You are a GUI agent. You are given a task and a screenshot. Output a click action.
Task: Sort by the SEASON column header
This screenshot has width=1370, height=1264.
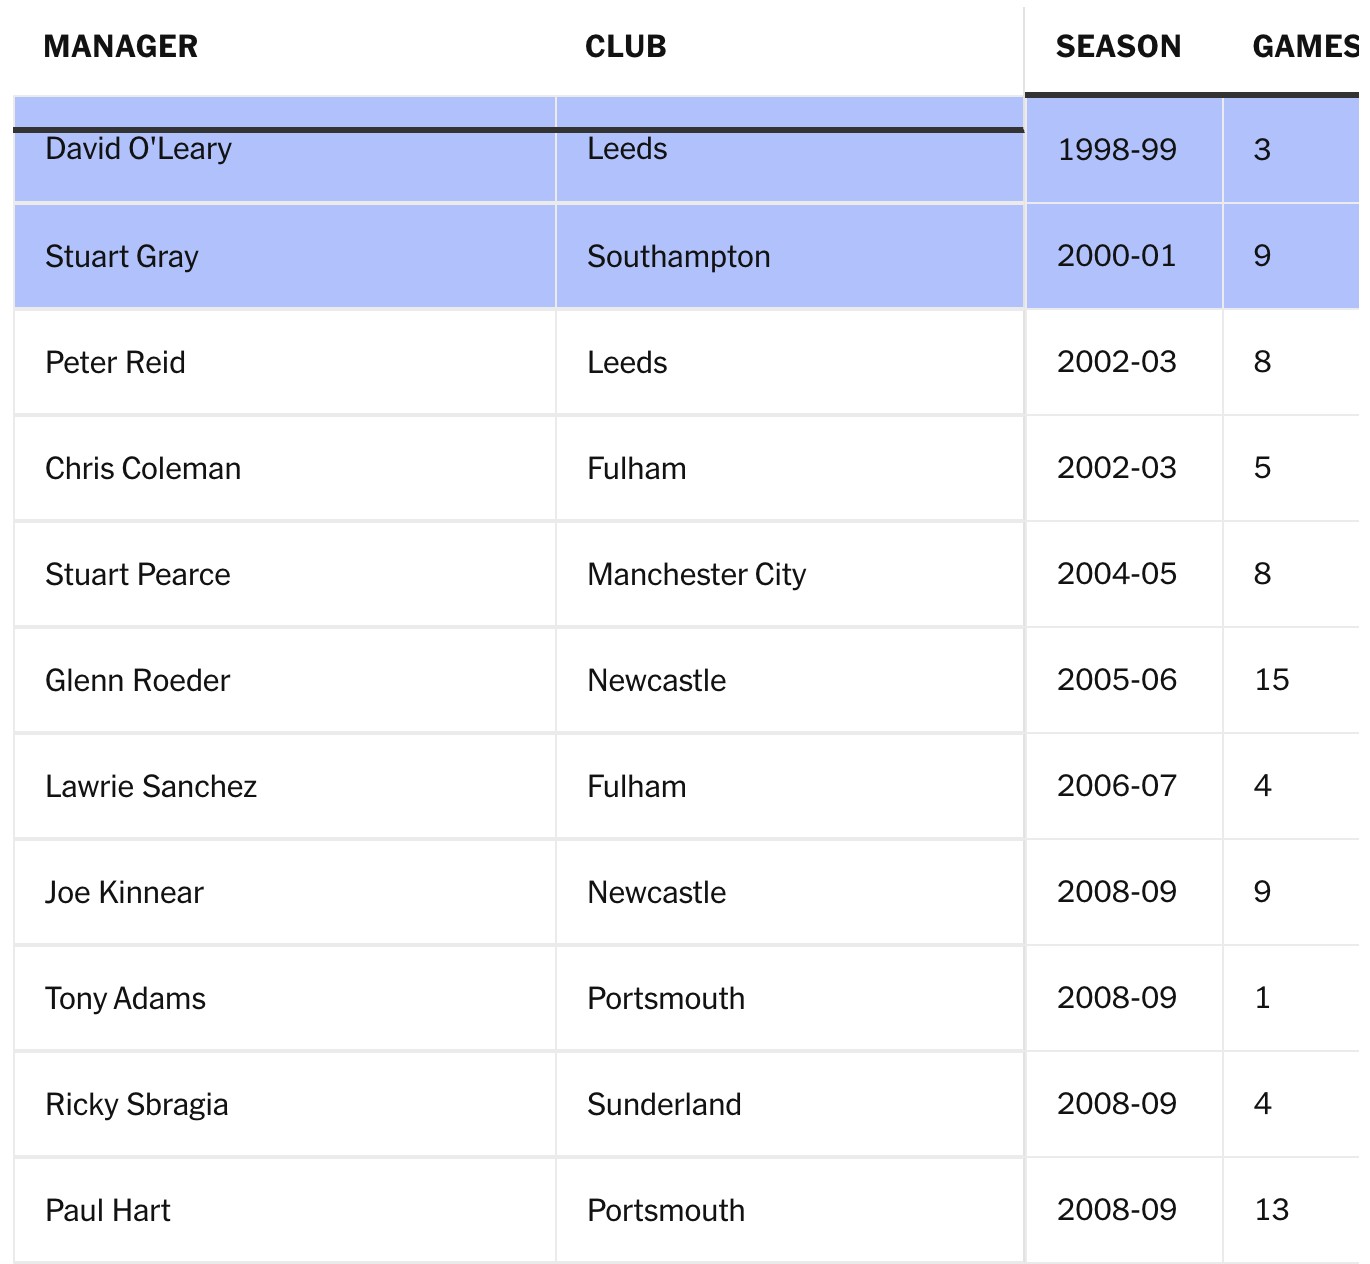[1118, 47]
